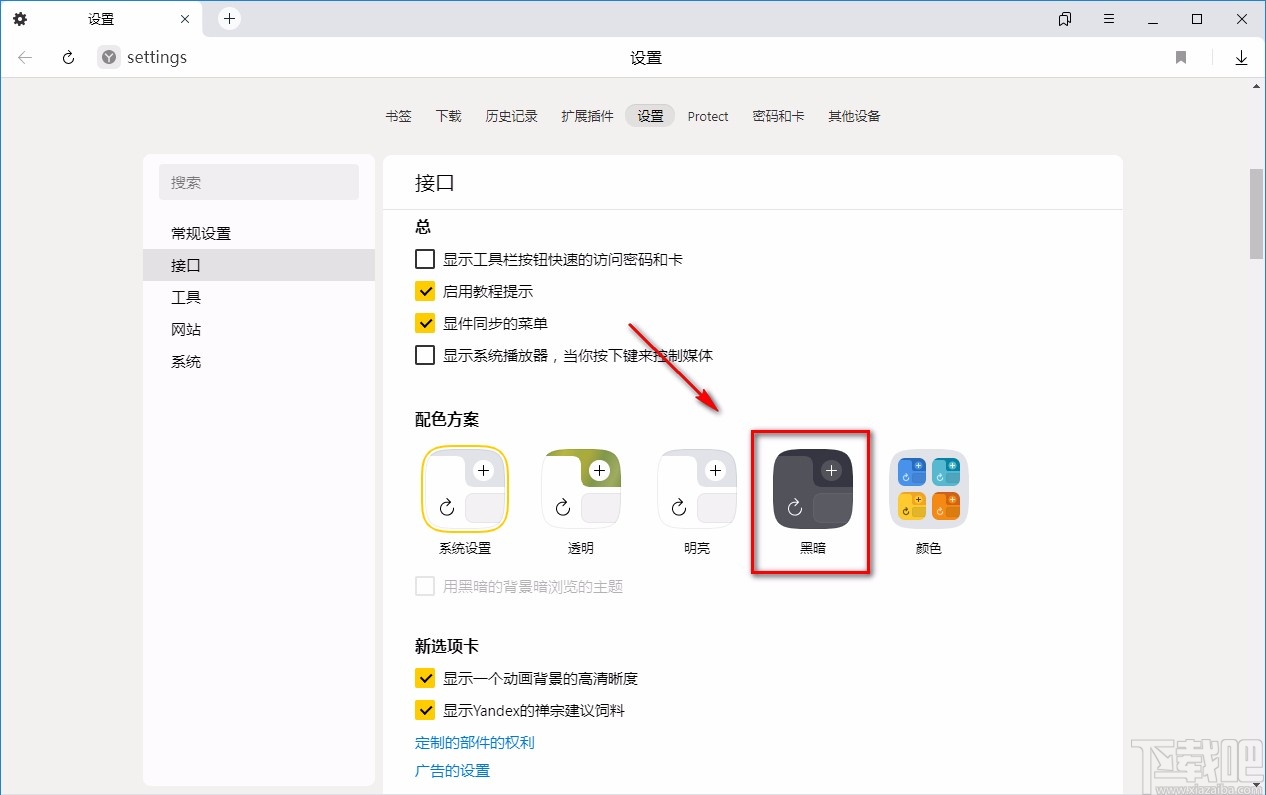Reload the settings page
1266x795 pixels.
[x=66, y=57]
